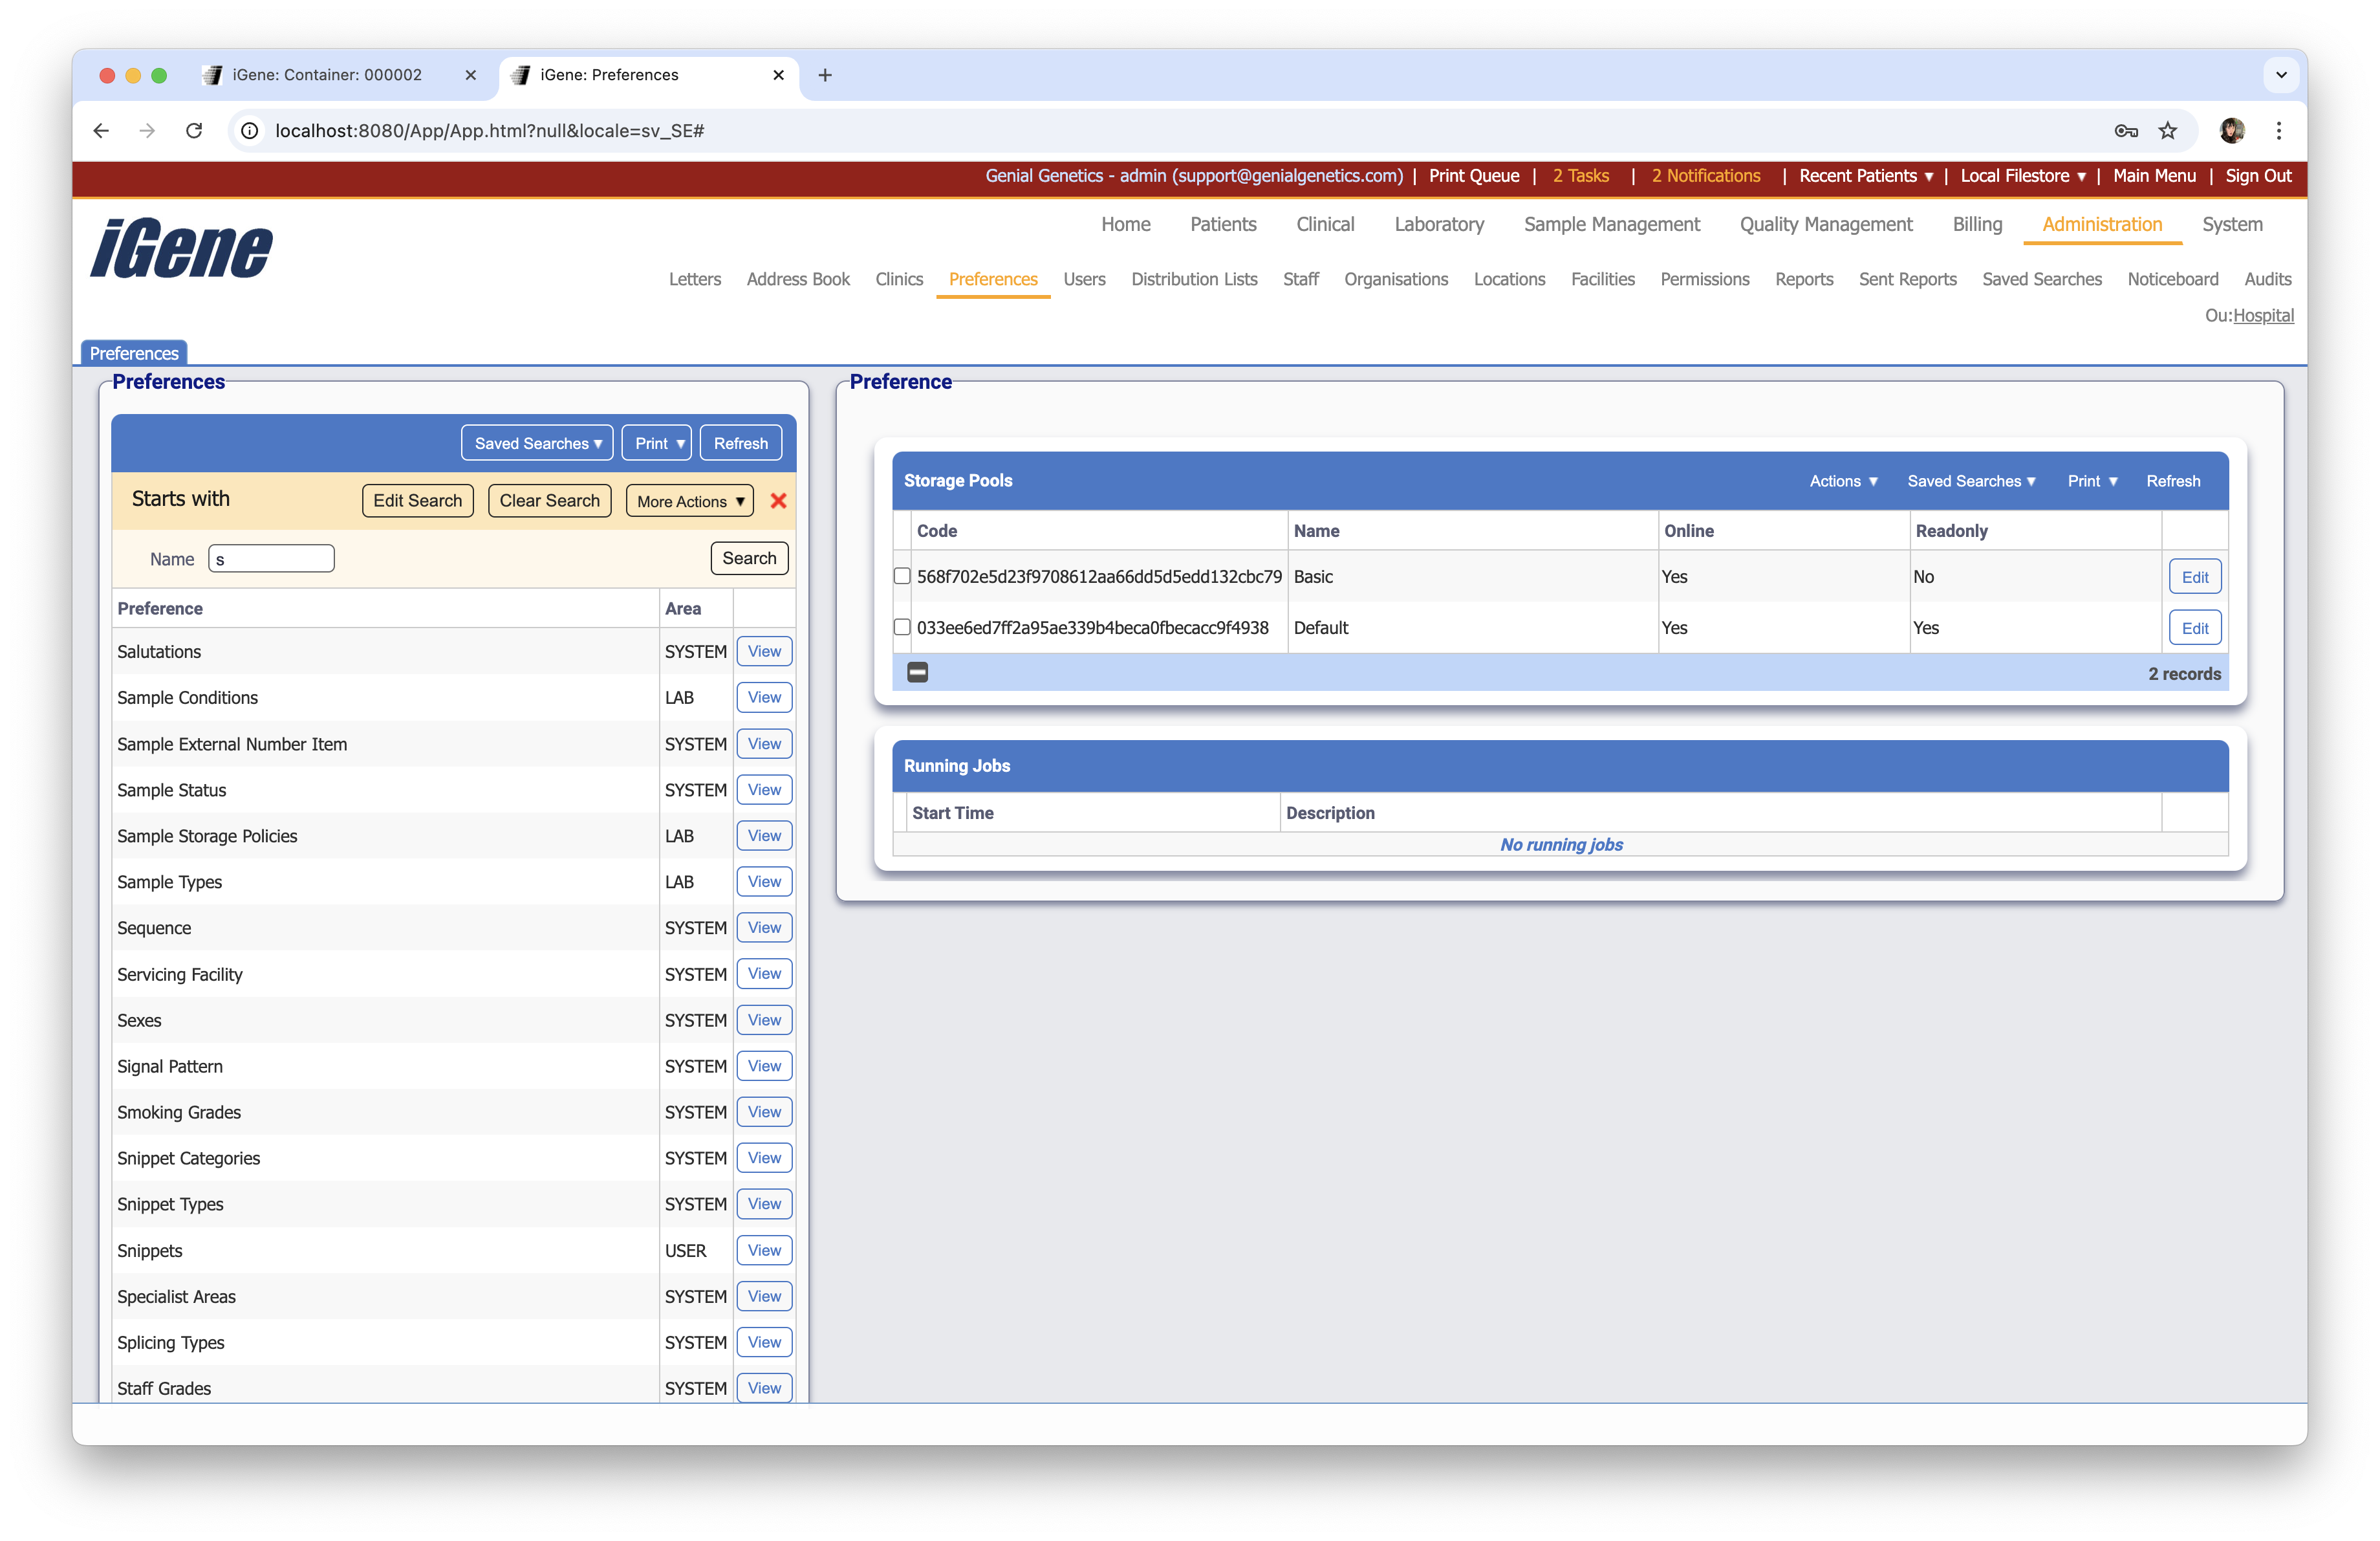Click the deselect-all minus icon
This screenshot has width=2380, height=1541.
coord(917,673)
